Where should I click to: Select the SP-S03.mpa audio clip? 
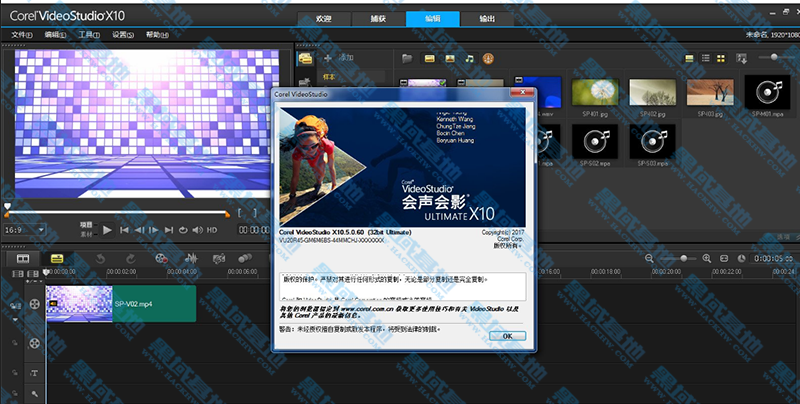point(653,141)
